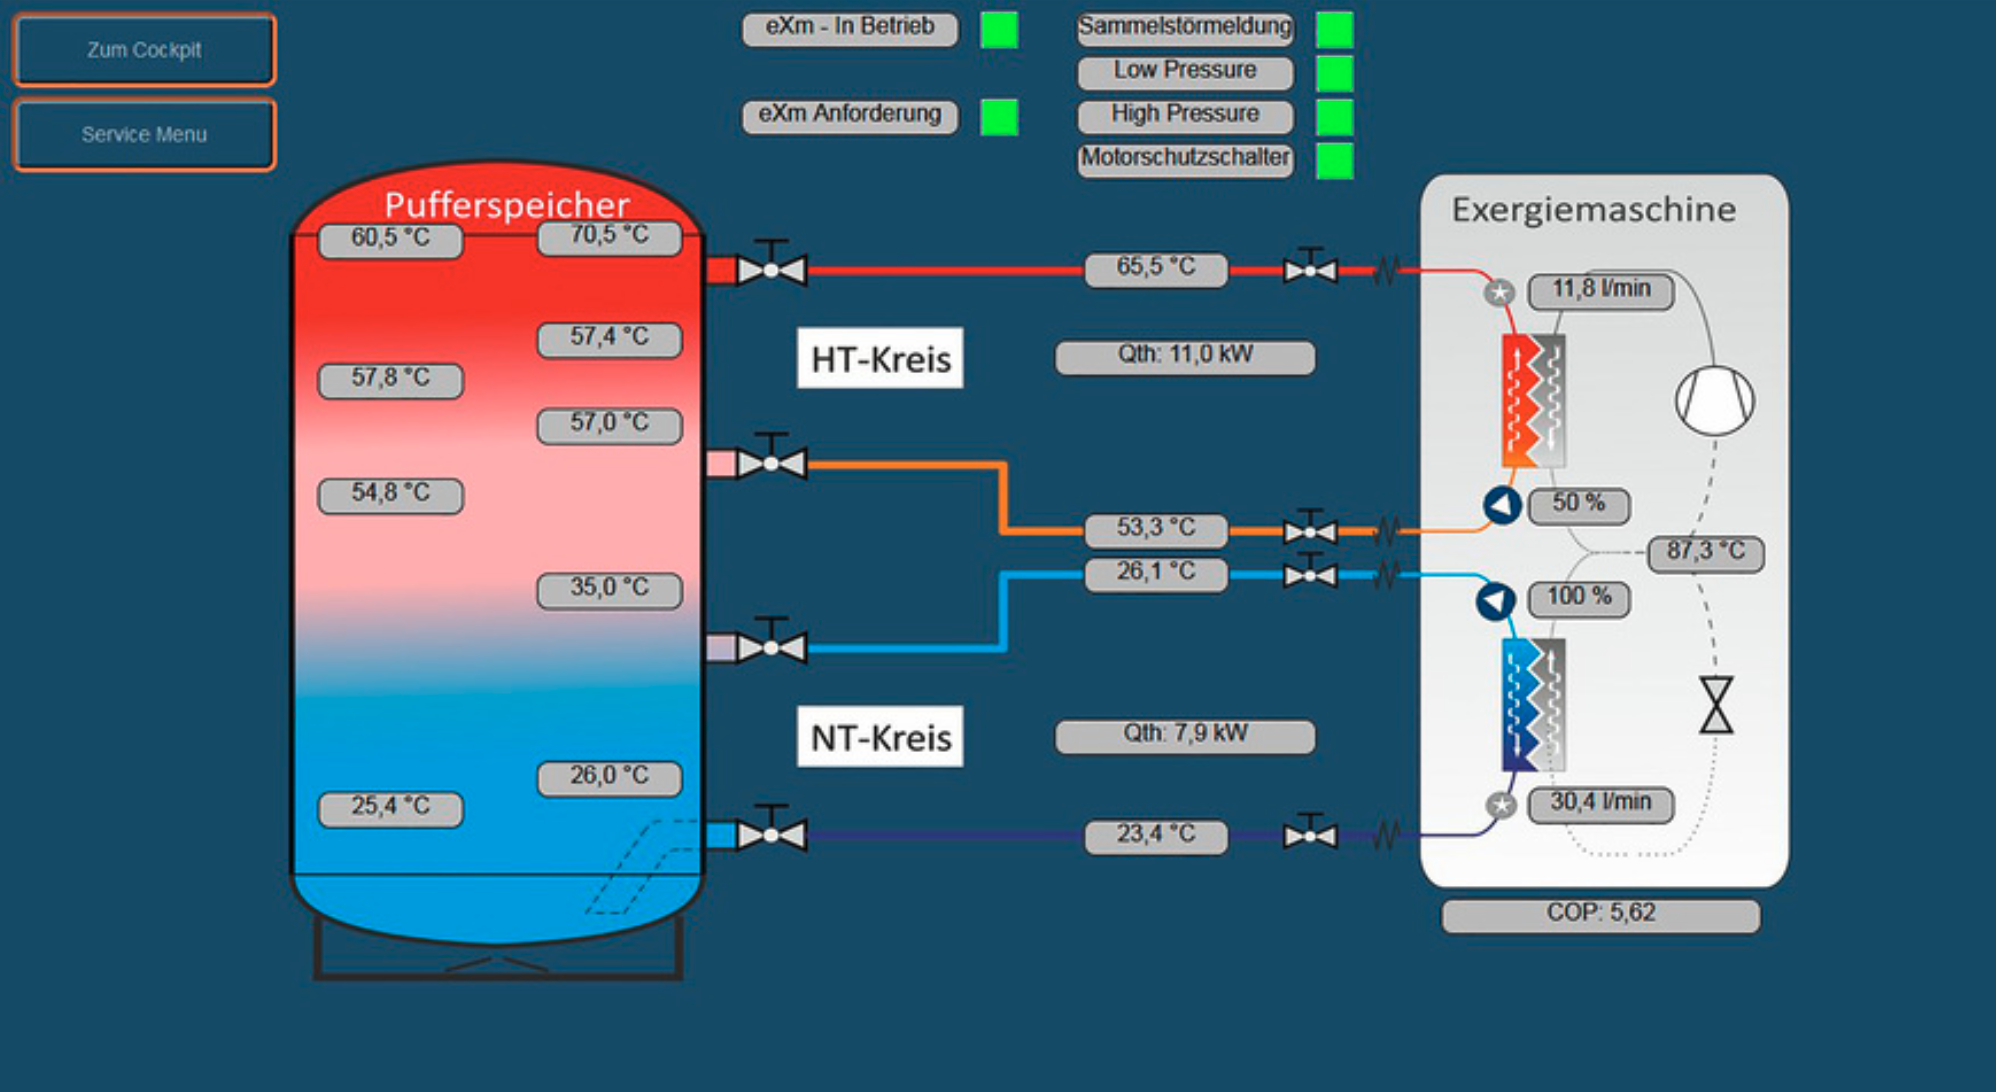Image resolution: width=1996 pixels, height=1092 pixels.
Task: Click the flow sensor icon next to 11,8 l/min
Action: coord(1498,293)
